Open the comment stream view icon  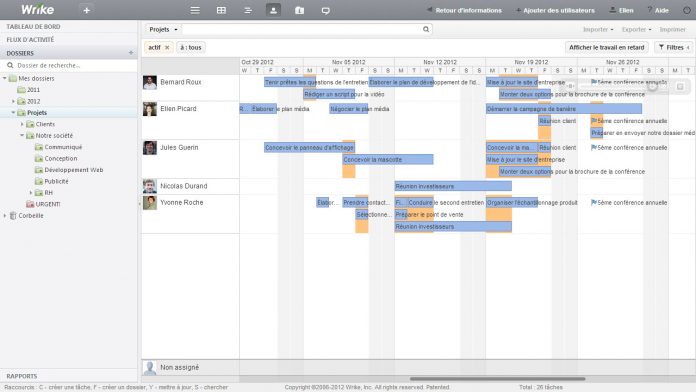325,10
